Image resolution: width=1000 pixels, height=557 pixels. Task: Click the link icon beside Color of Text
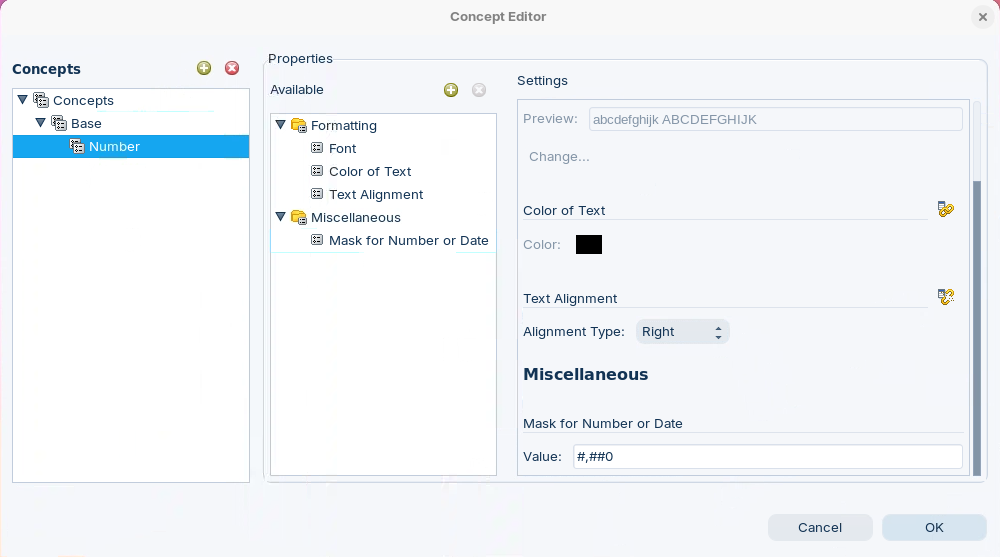click(945, 209)
